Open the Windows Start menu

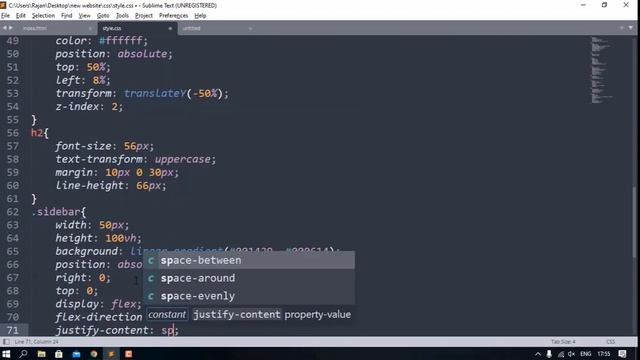tap(6, 354)
